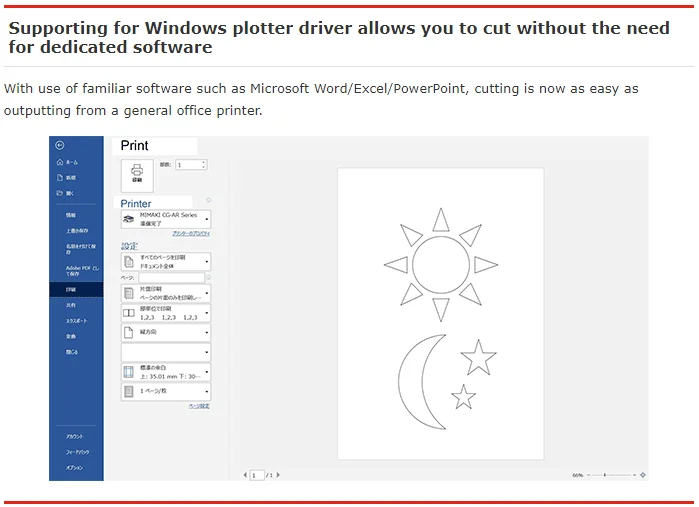Select the 新規 (New) sidebar item
This screenshot has width=699, height=507.
click(67, 177)
